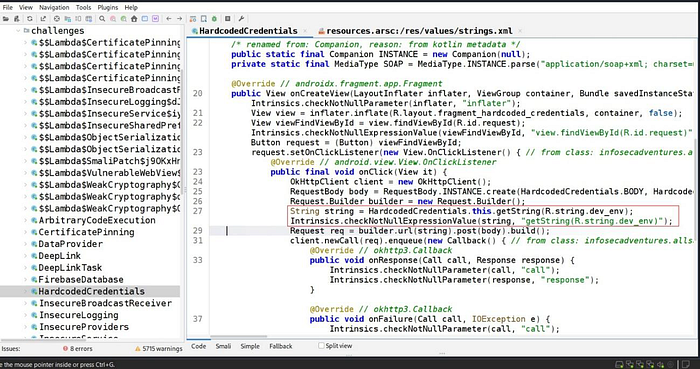Viewport: 700px width, 369px height.
Task: Click the warnings triangle icon
Action: [x=138, y=348]
